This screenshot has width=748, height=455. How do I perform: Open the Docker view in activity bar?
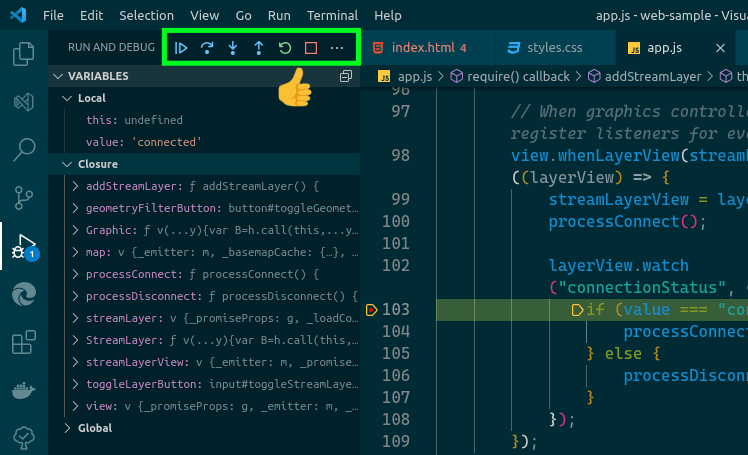[24, 390]
